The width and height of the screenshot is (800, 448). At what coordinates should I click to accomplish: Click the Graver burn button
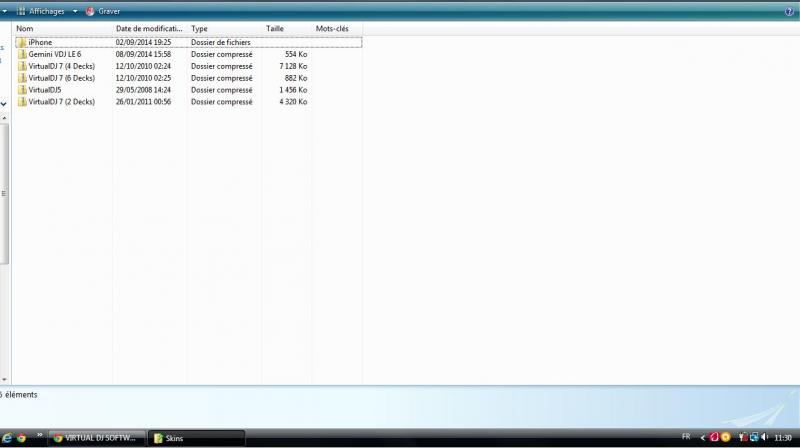(x=103, y=11)
